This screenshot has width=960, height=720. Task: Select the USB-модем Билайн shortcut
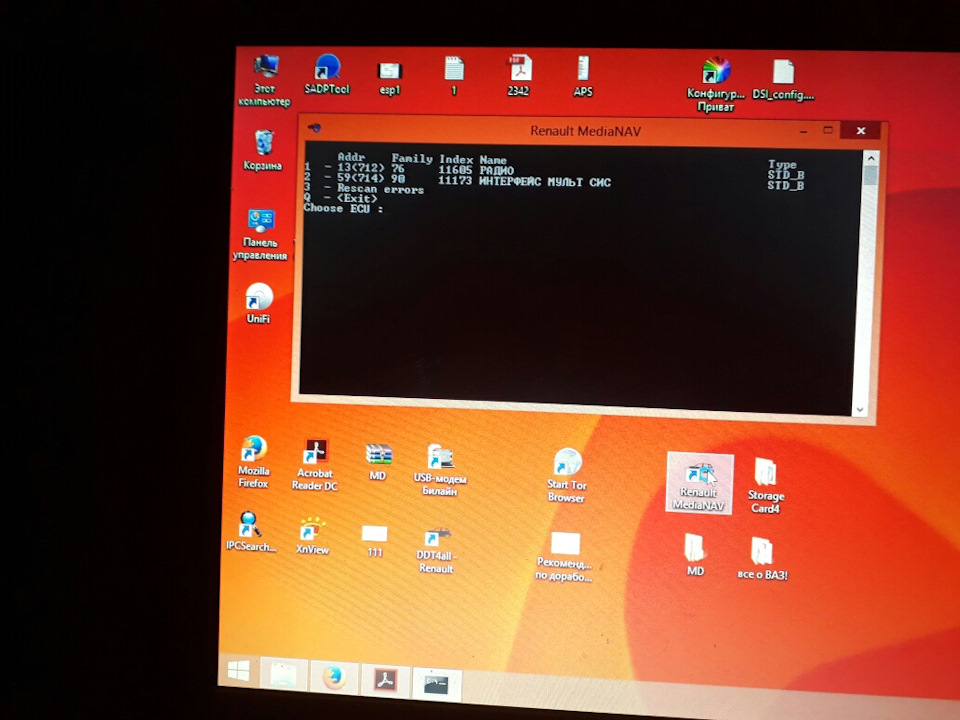440,463
